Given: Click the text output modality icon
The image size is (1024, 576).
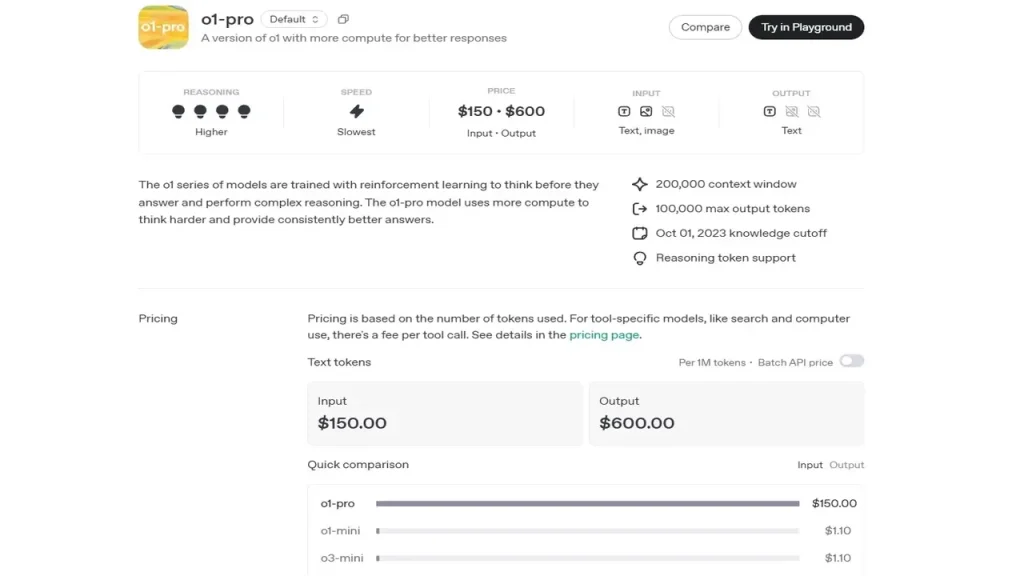Looking at the screenshot, I should (x=769, y=112).
